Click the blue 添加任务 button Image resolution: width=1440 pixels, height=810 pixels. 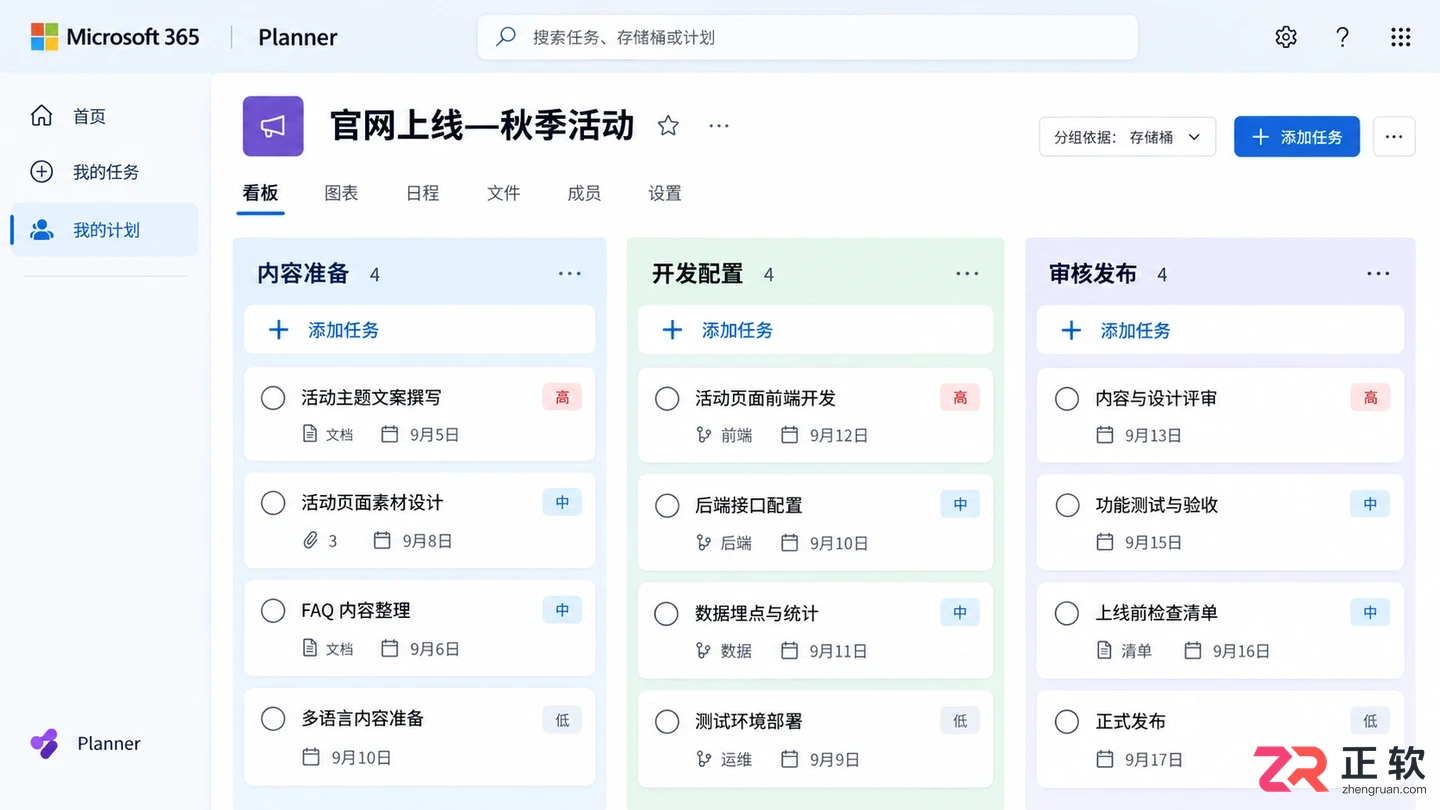coord(1296,137)
